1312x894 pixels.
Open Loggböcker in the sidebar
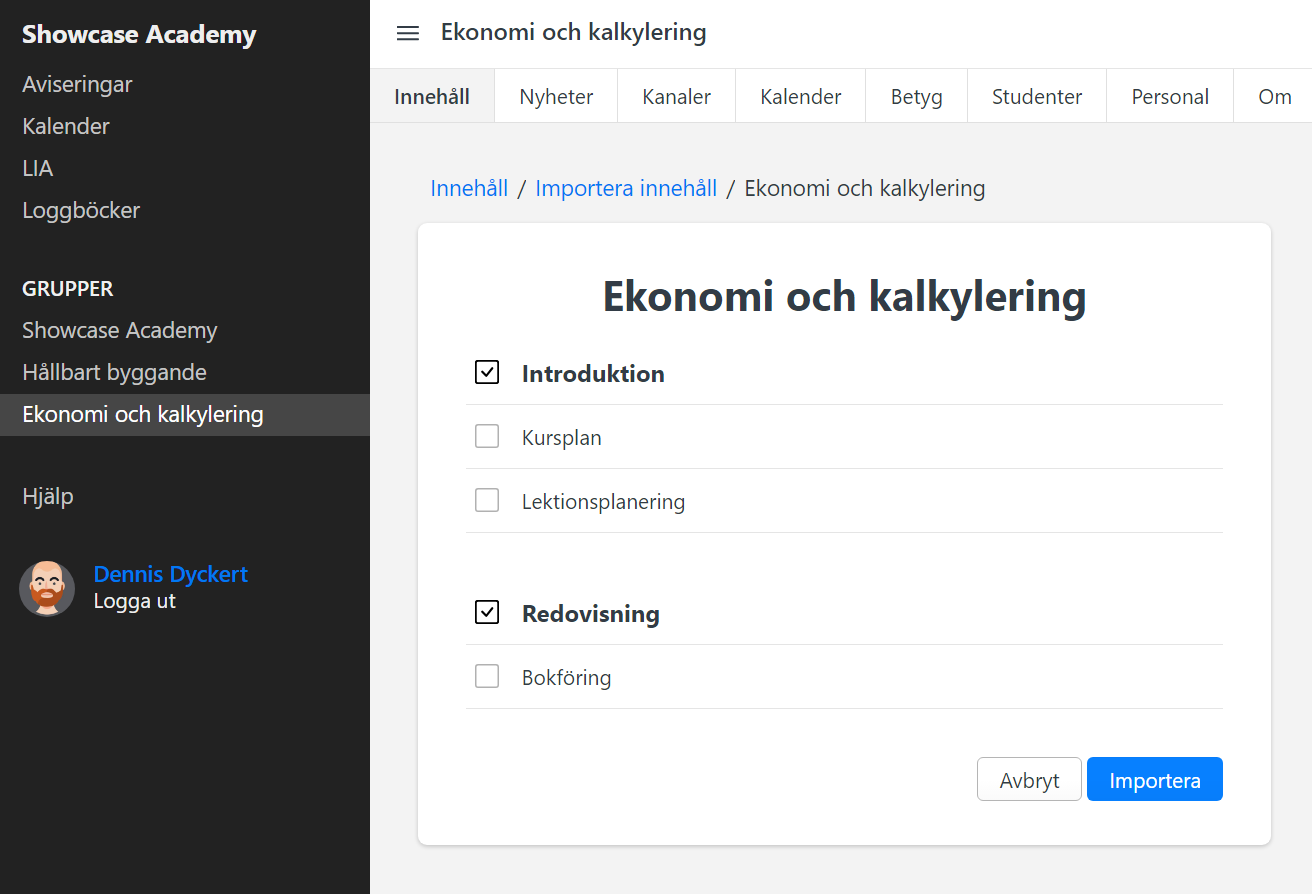tap(81, 210)
